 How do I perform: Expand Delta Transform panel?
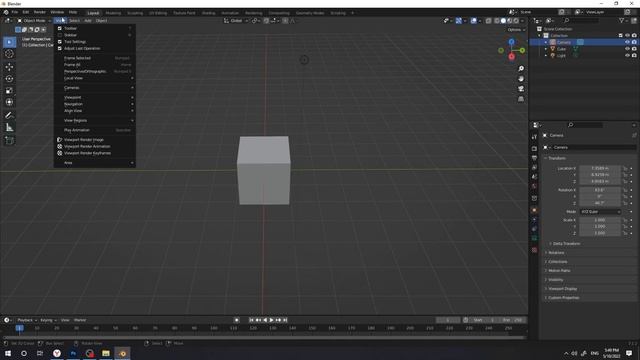click(567, 244)
